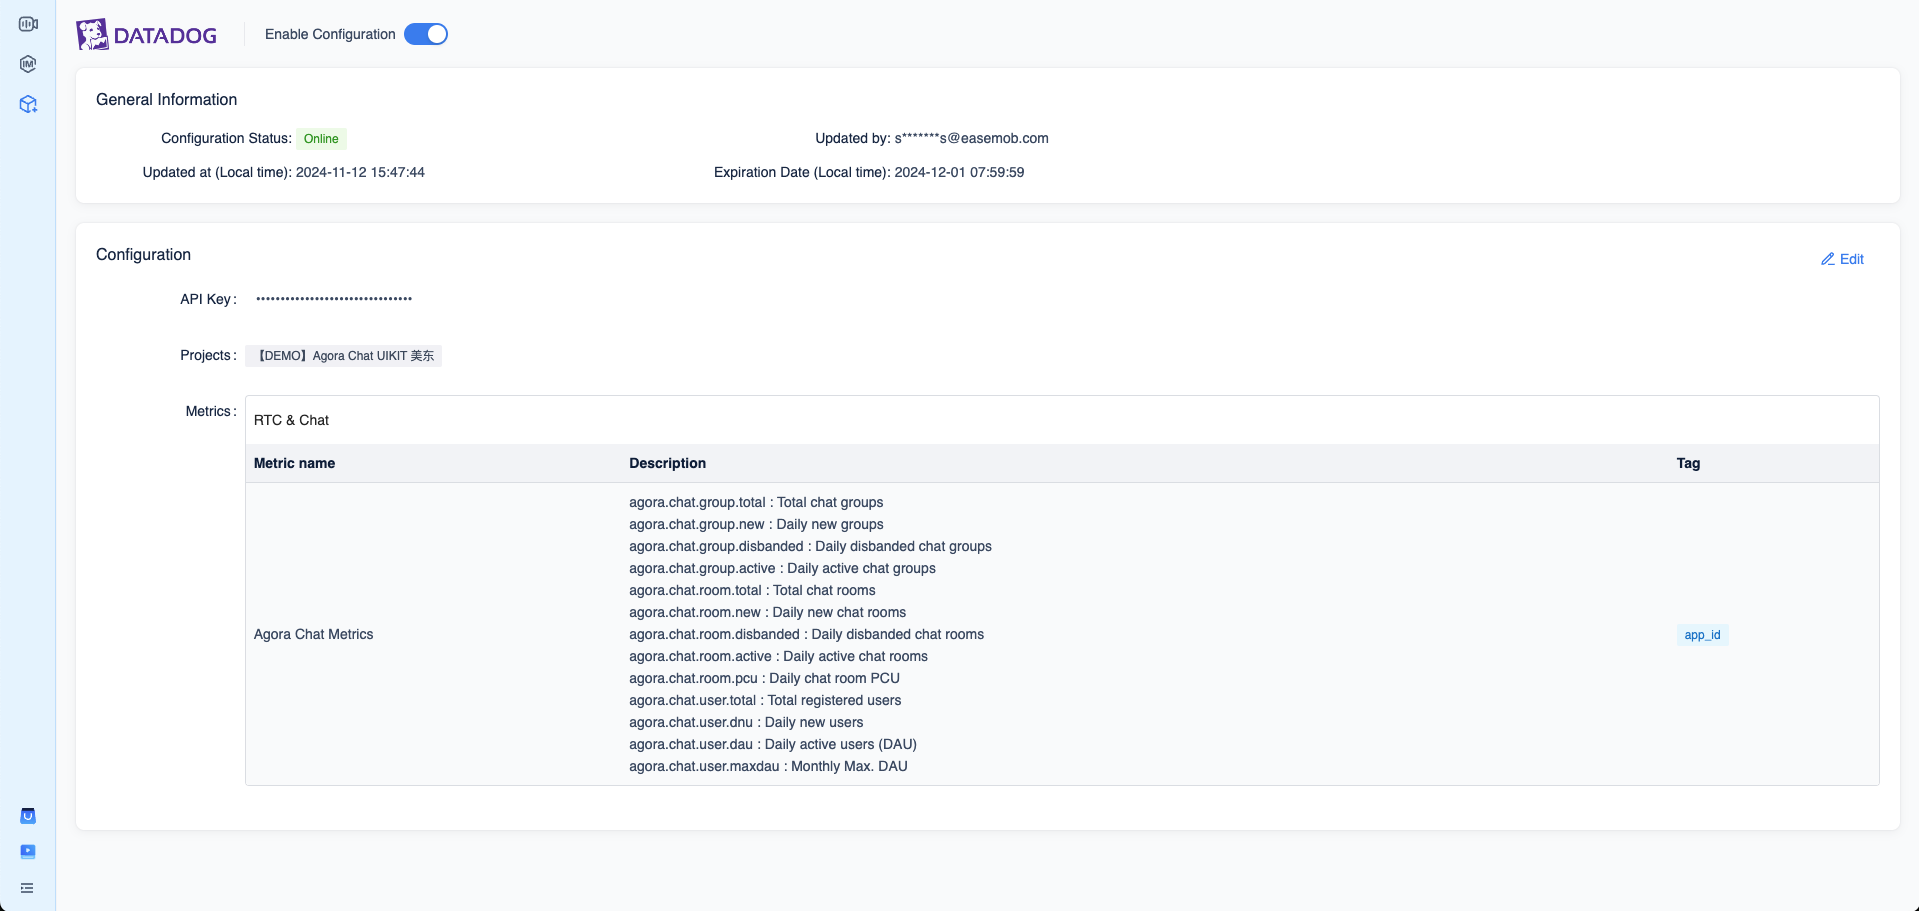
Task: Click the Edit link in Configuration
Action: 1842,259
